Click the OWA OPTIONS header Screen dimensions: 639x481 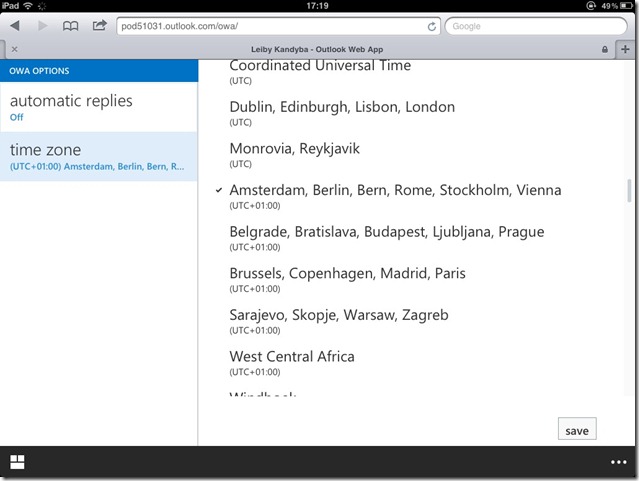(x=99, y=71)
